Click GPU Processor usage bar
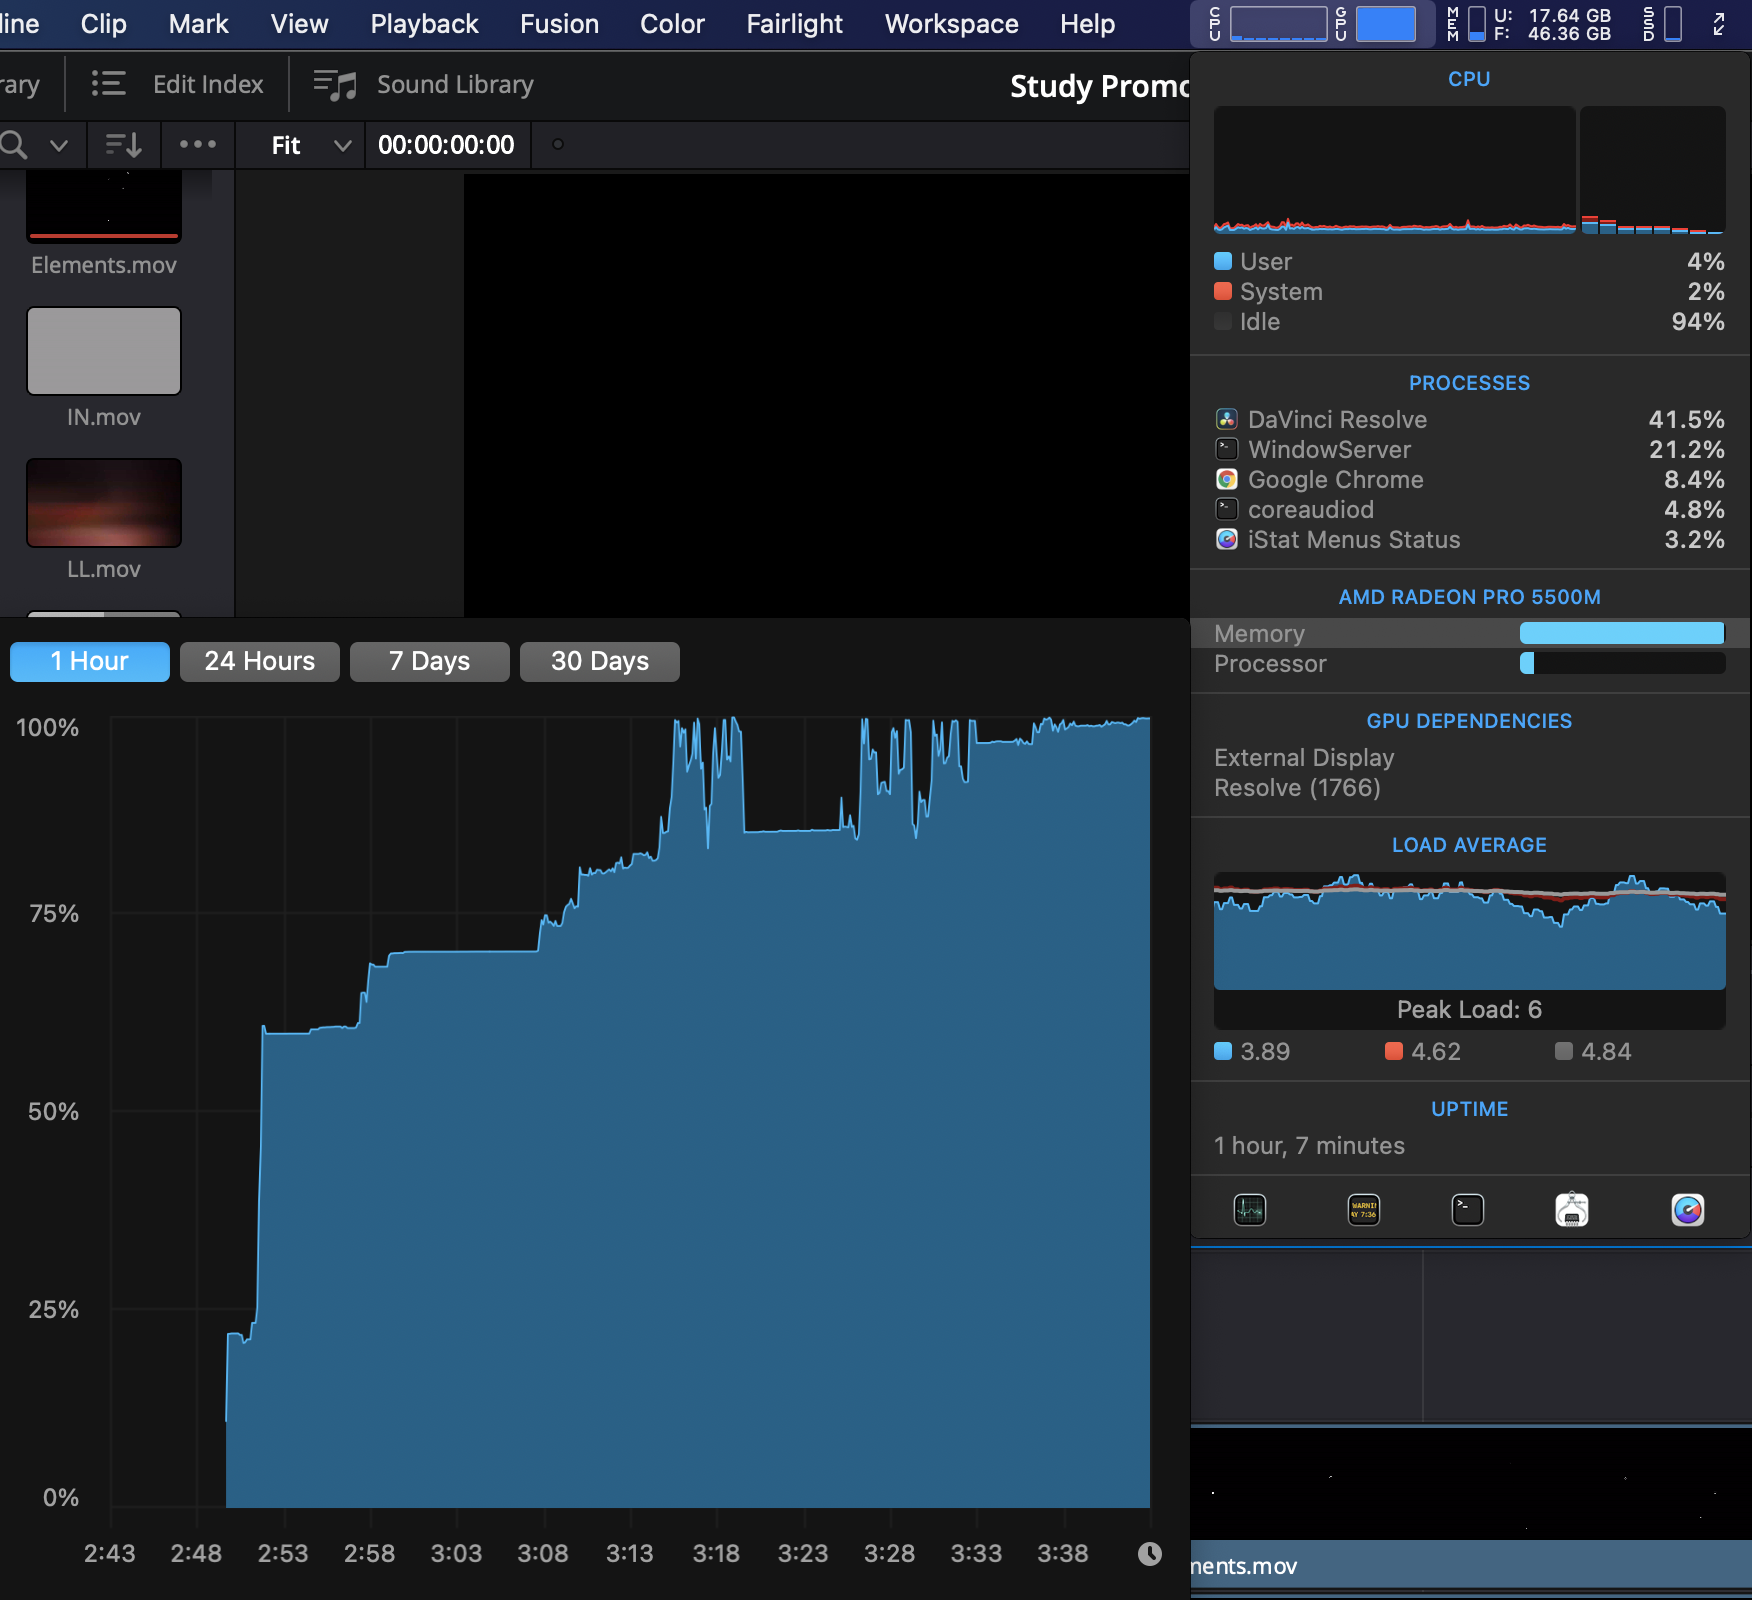 pos(1622,663)
